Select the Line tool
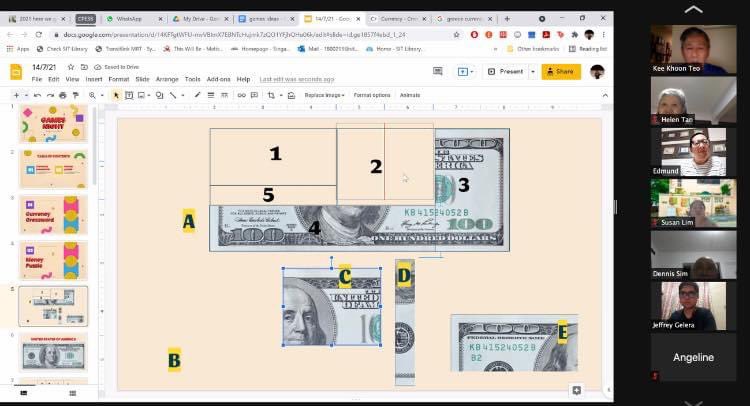The height and width of the screenshot is (406, 750). click(173, 95)
